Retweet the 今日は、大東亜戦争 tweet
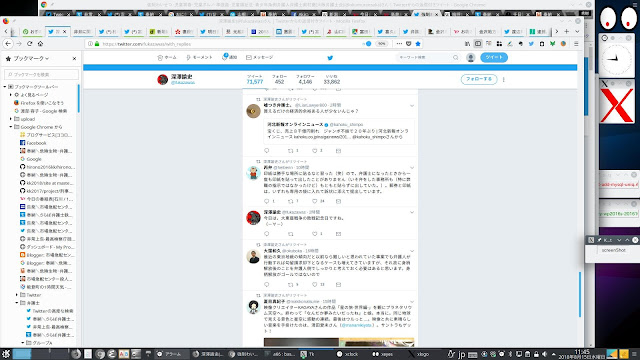Image resolution: width=640 pixels, height=360 pixels. click(291, 234)
